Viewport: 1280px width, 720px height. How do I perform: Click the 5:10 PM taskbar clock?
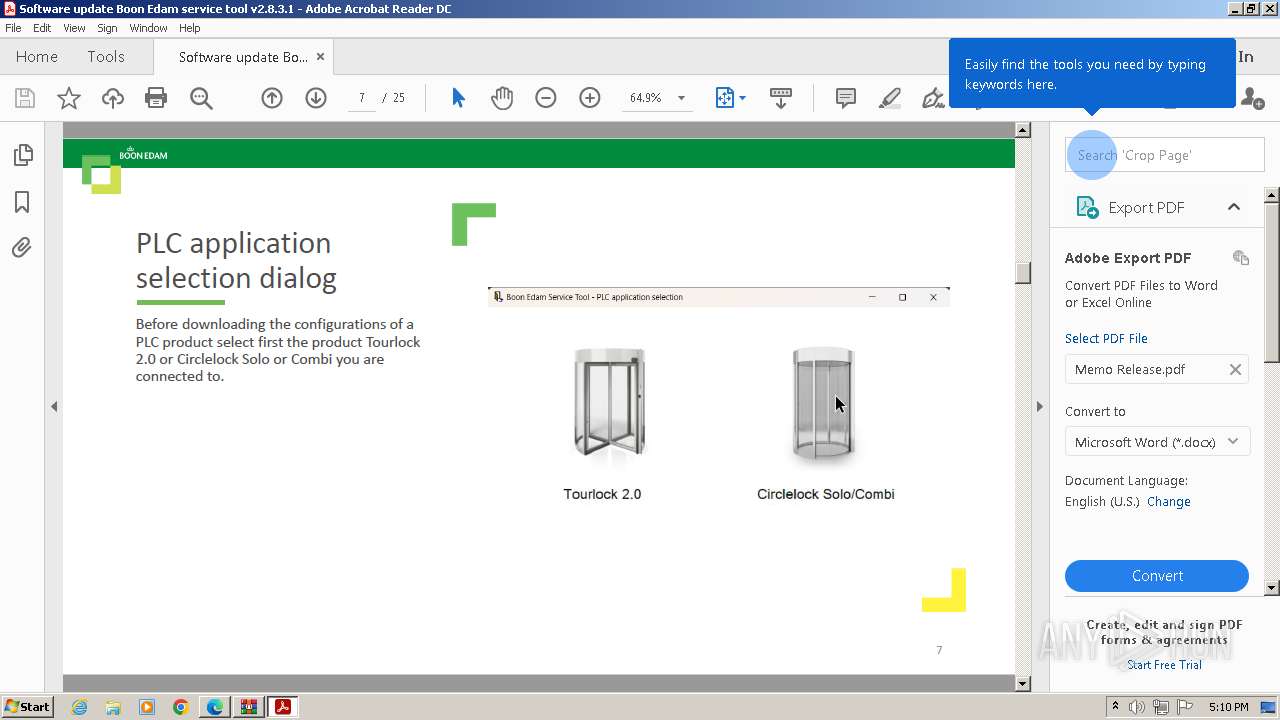point(1228,707)
